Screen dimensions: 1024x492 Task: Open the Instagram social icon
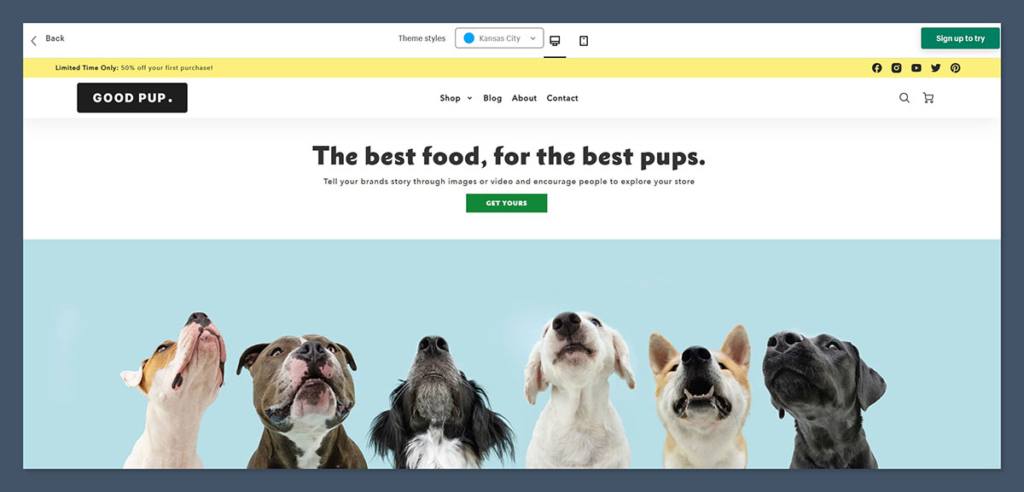[897, 68]
